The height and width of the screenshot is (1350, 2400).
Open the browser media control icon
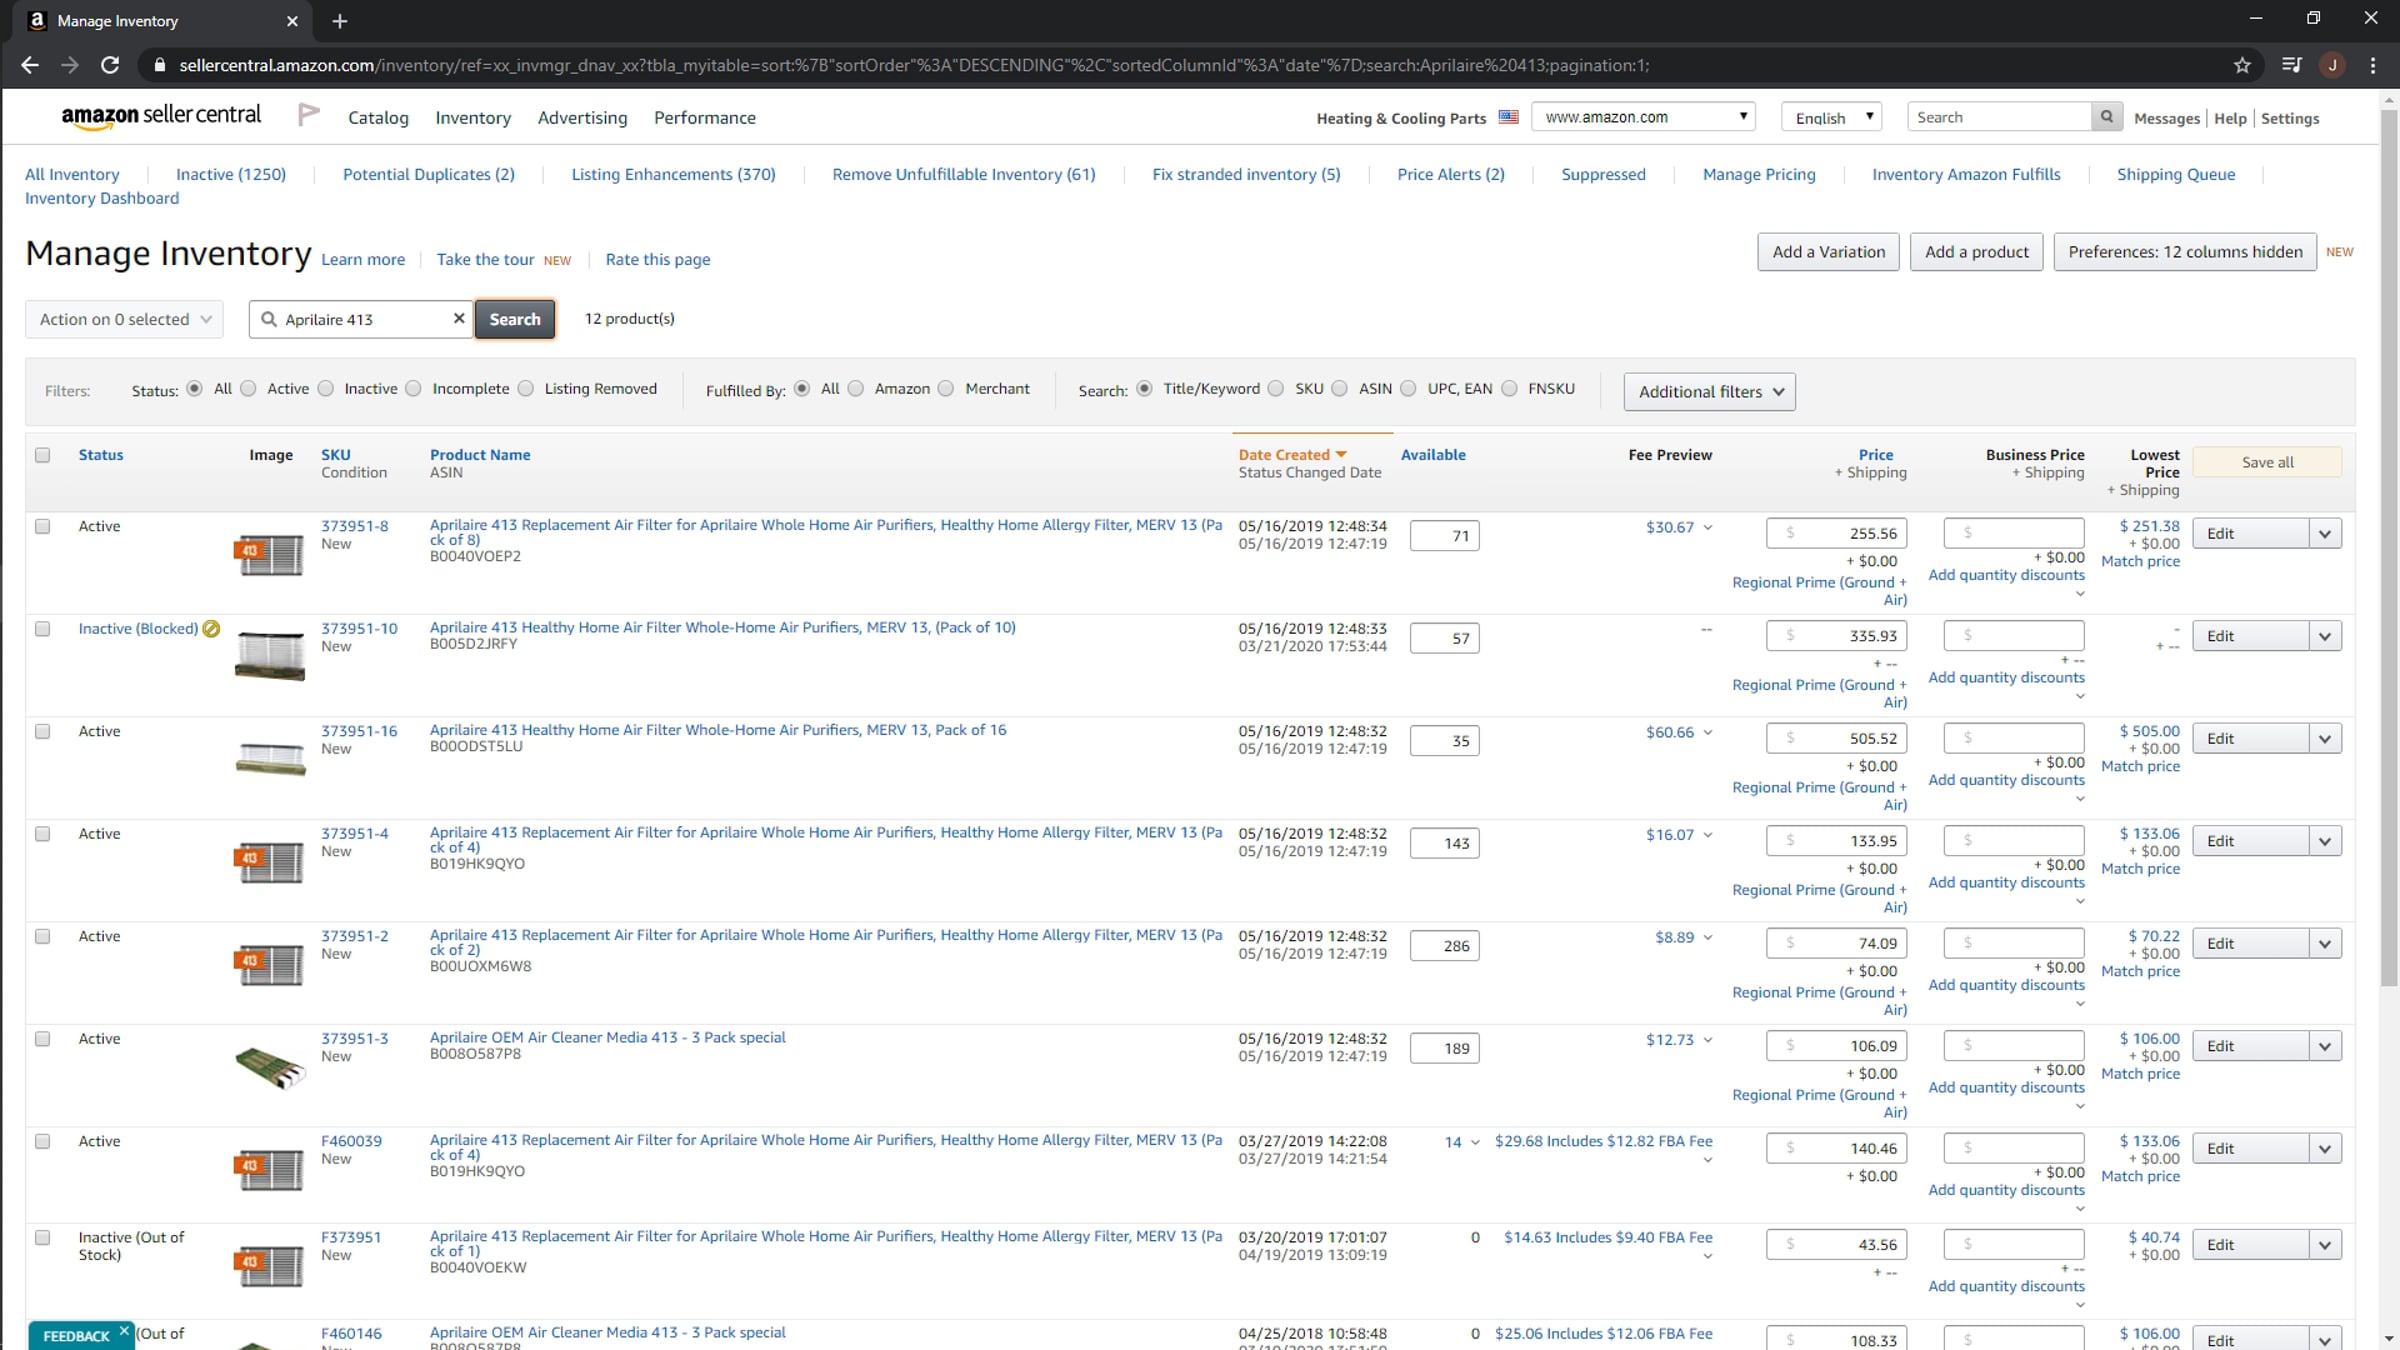2292,65
